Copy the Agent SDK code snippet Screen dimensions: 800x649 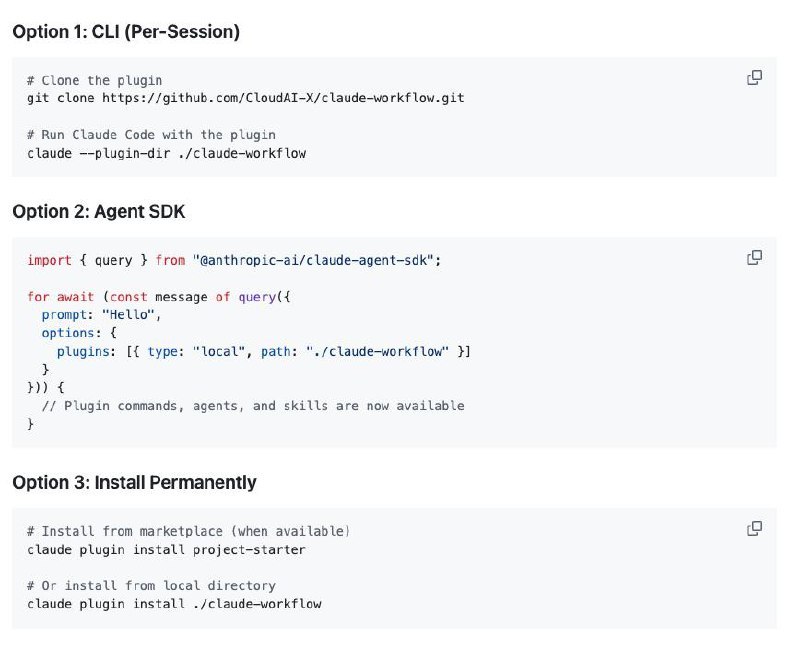[x=754, y=258]
